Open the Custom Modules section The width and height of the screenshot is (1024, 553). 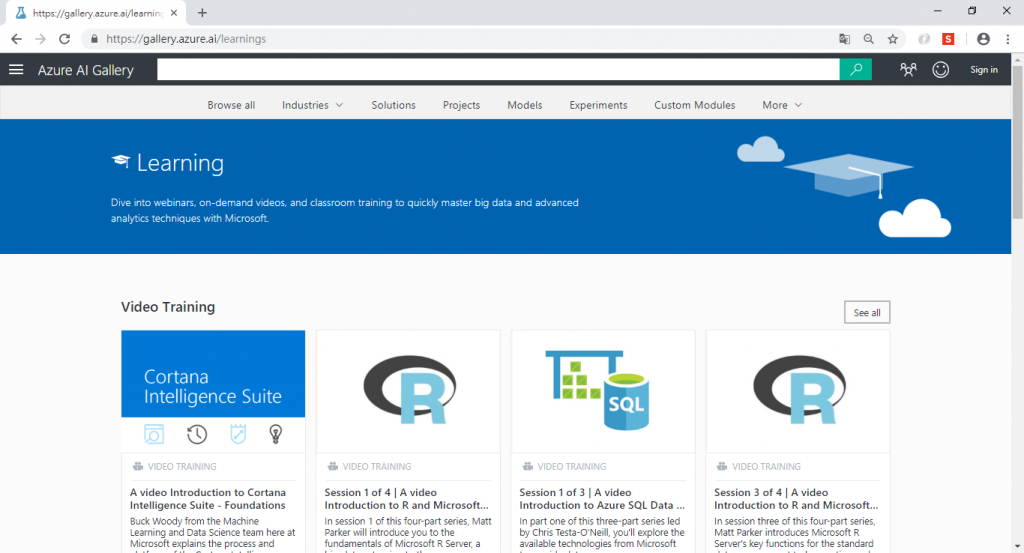click(x=695, y=105)
